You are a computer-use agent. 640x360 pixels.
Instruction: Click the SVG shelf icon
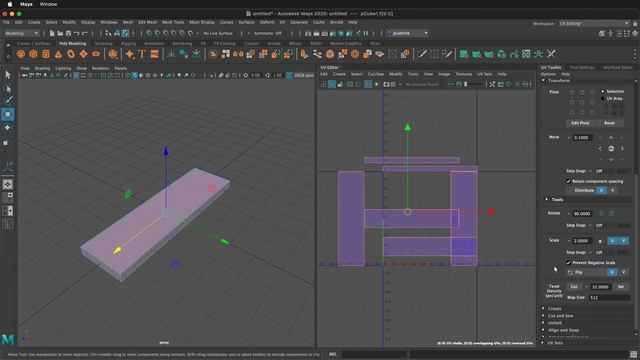click(x=154, y=54)
